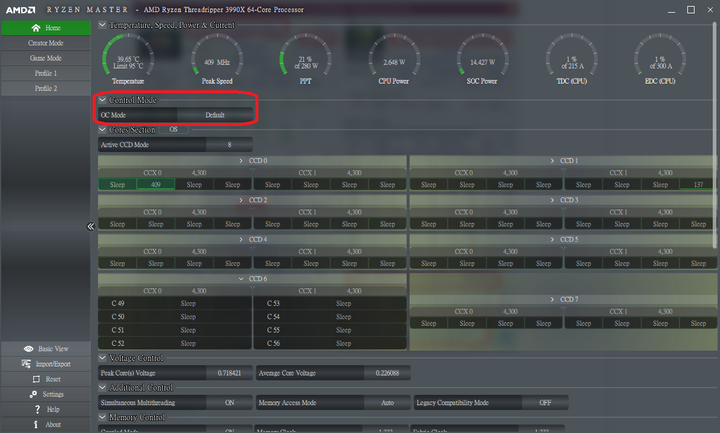Toggle Legacy Compatibility Mode OFF value
The image size is (720, 433).
[x=545, y=403]
